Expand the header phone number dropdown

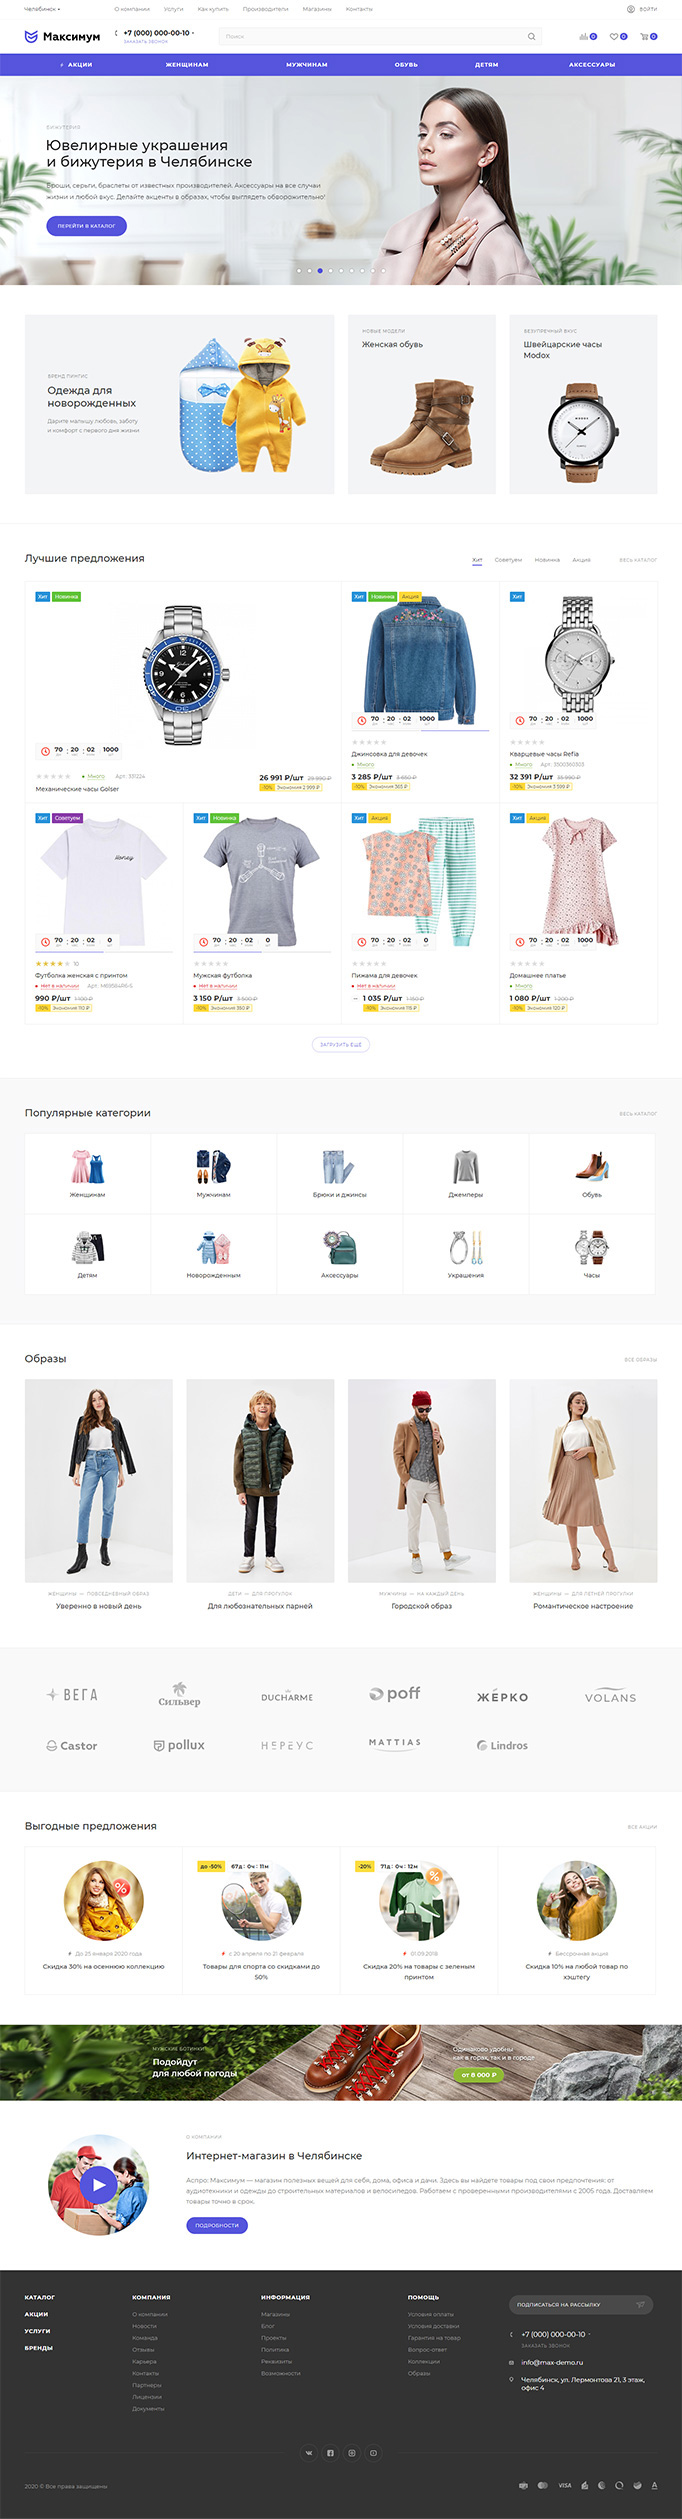click(193, 33)
